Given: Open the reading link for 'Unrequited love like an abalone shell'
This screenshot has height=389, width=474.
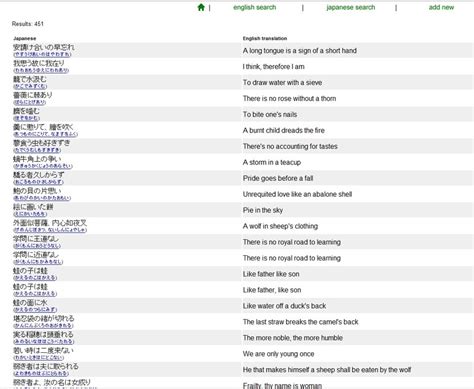Looking at the screenshot, I should pyautogui.click(x=42, y=198).
